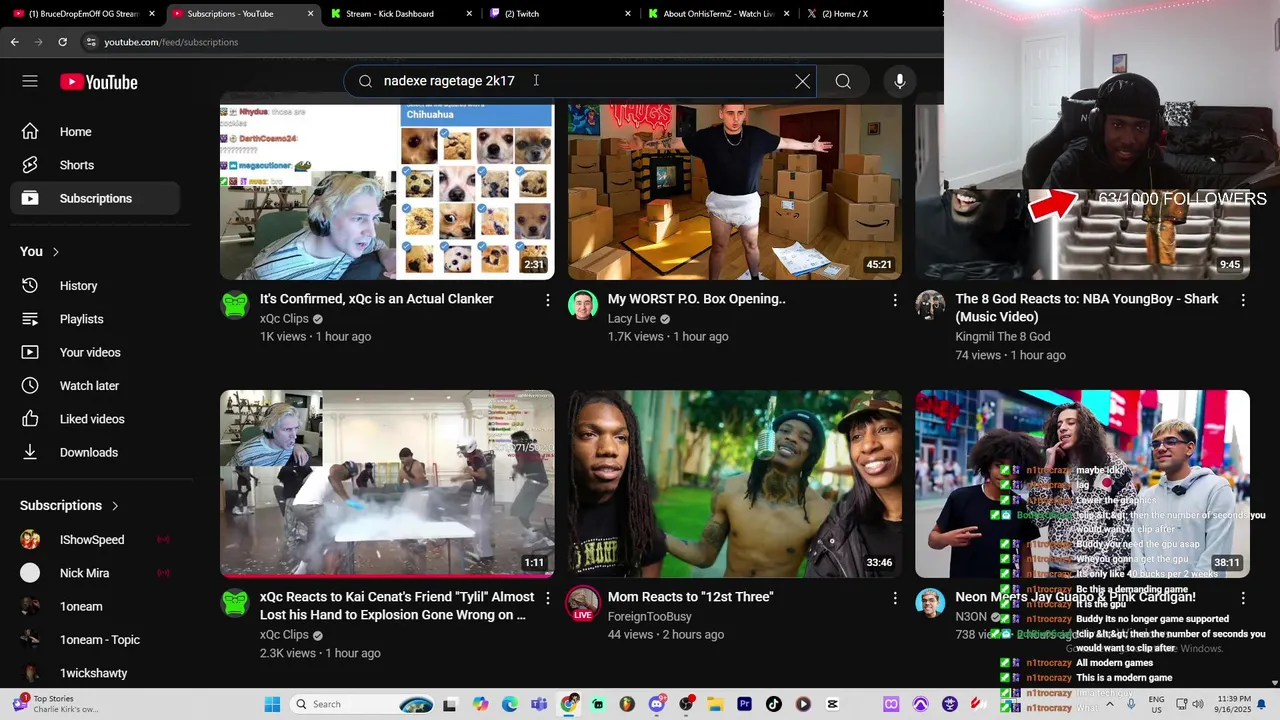Open the YouTube hamburger guide menu
The height and width of the screenshot is (720, 1280).
tap(30, 81)
